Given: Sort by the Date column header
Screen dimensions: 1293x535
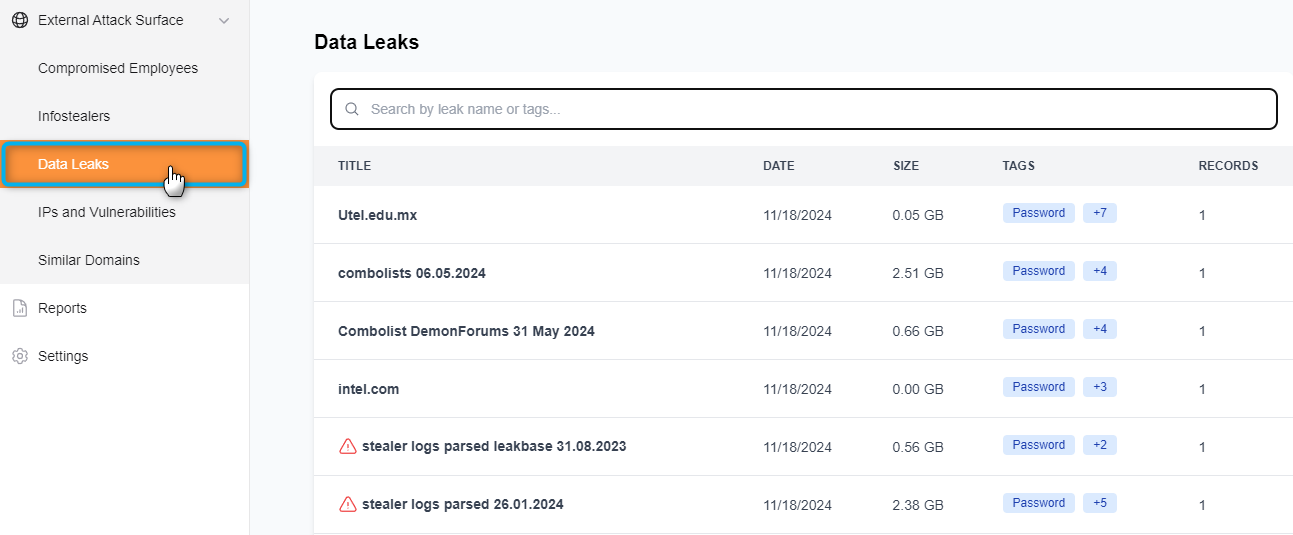Looking at the screenshot, I should pos(778,166).
